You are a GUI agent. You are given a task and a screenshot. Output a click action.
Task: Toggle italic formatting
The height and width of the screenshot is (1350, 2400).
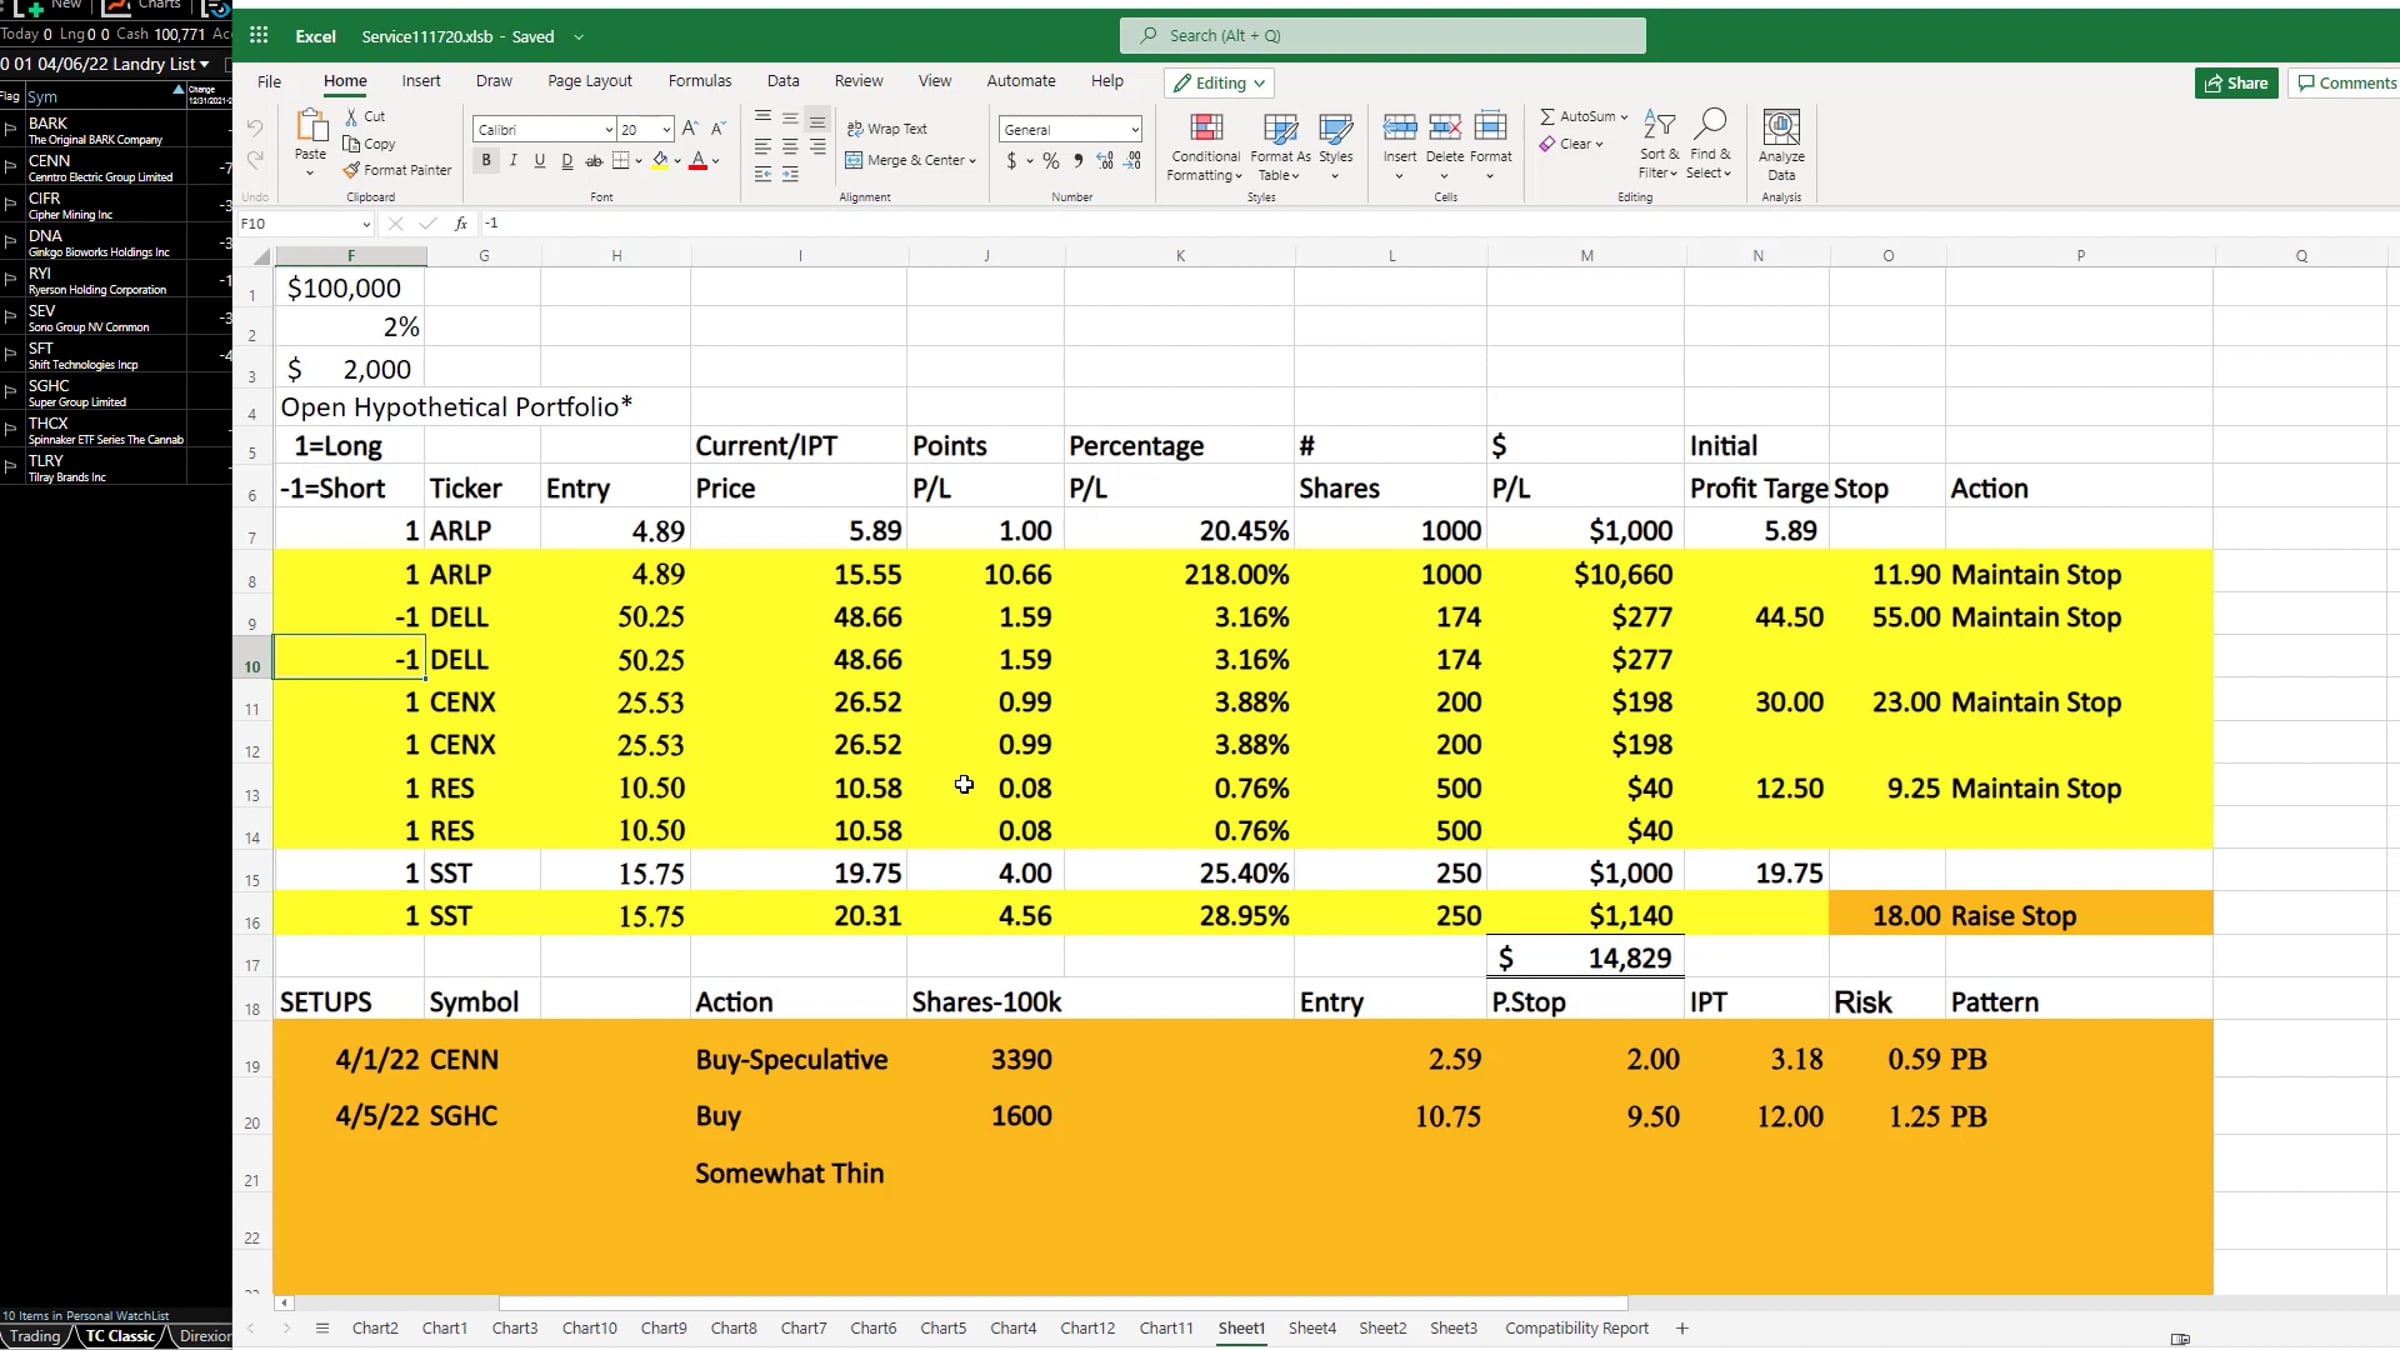[513, 160]
